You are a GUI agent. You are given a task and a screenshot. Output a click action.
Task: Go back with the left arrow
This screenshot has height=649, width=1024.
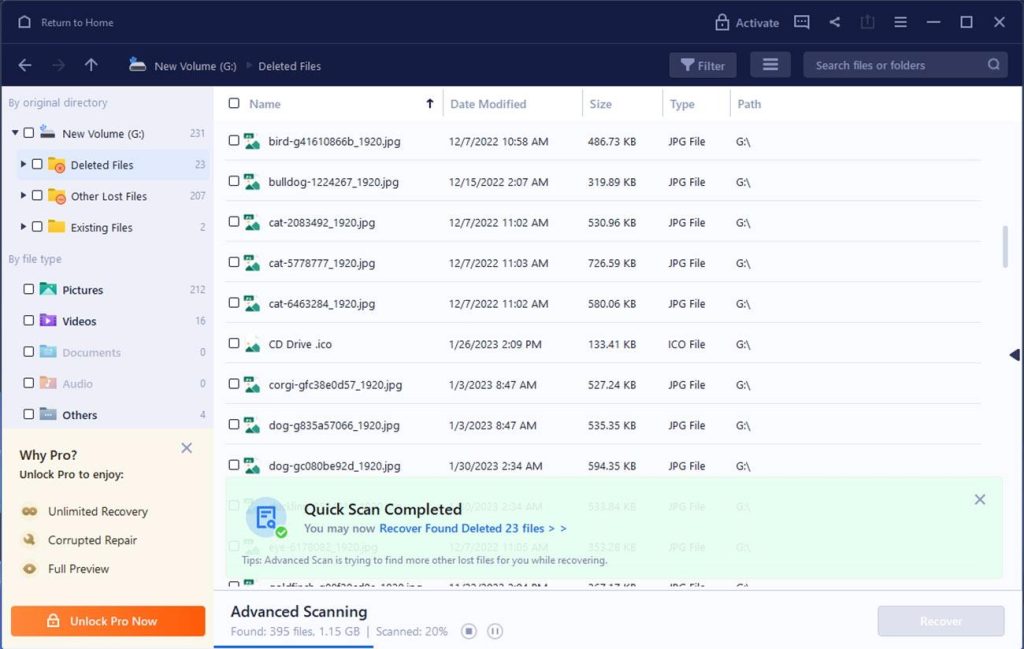pyautogui.click(x=25, y=65)
